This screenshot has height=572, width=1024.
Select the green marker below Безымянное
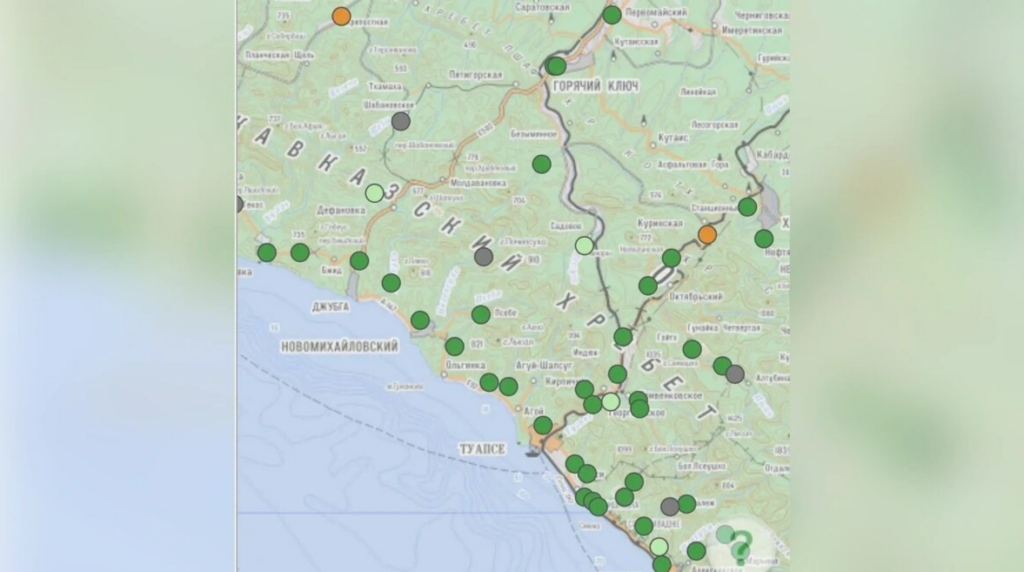click(541, 164)
